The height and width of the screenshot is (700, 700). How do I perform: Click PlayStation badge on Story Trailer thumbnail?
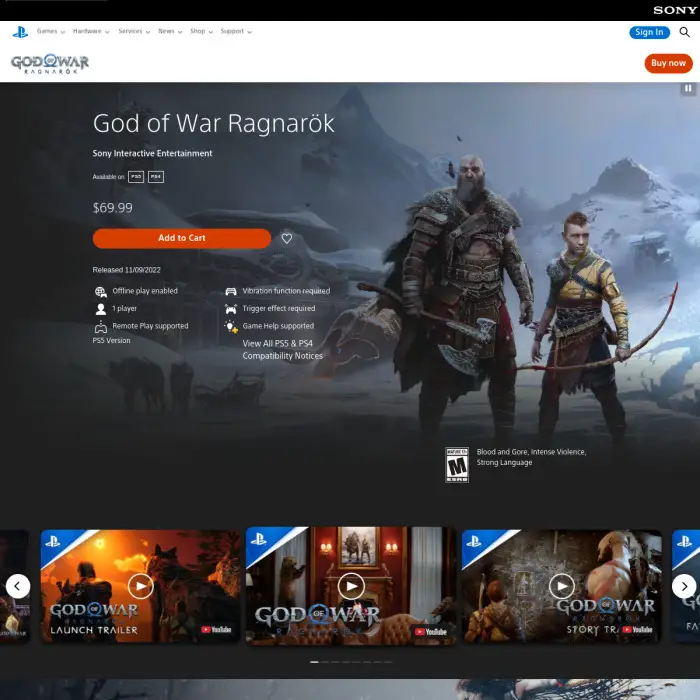pyautogui.click(x=474, y=542)
